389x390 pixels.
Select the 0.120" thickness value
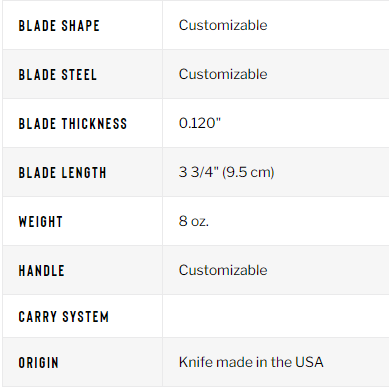tap(200, 123)
